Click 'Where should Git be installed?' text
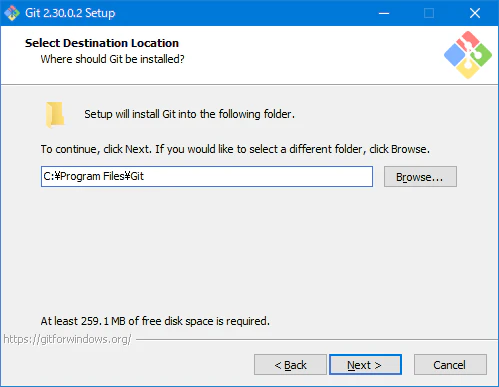Viewport: 499px width, 387px height. click(112, 59)
